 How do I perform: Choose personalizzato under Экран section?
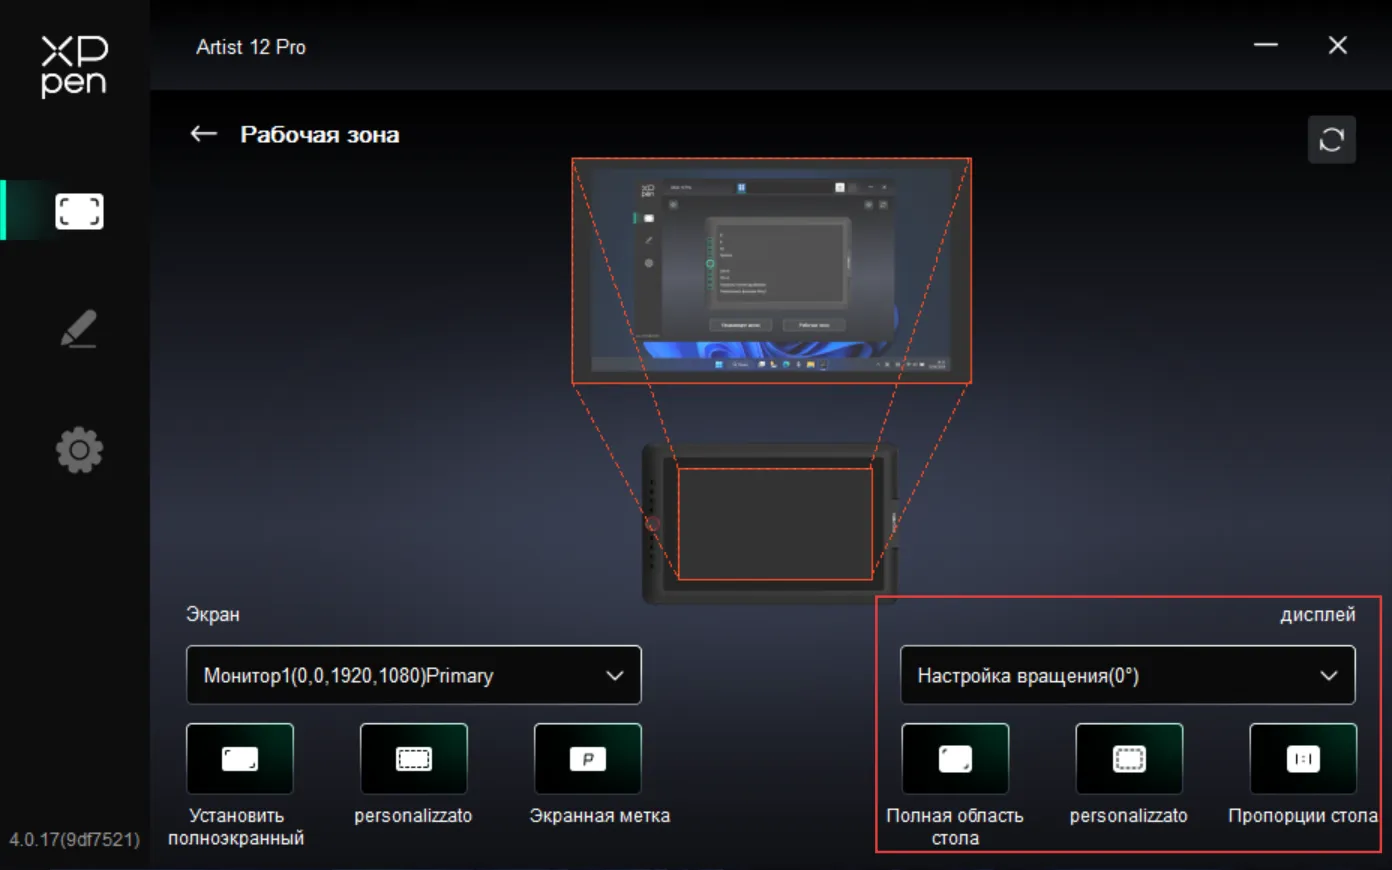point(414,759)
